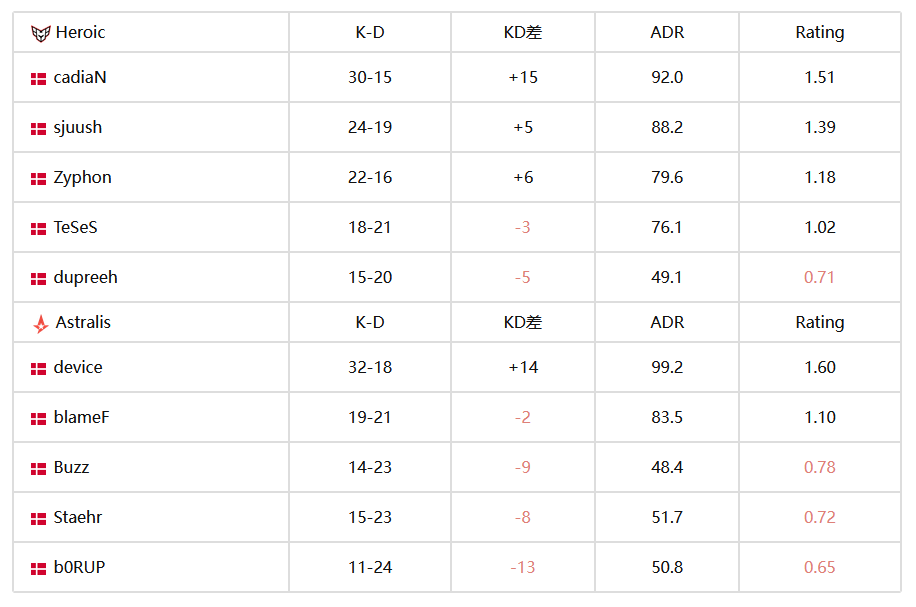Screen dimensions: 916x607
Task: Click the KD差 header in Astralis row
Action: pyautogui.click(x=523, y=322)
